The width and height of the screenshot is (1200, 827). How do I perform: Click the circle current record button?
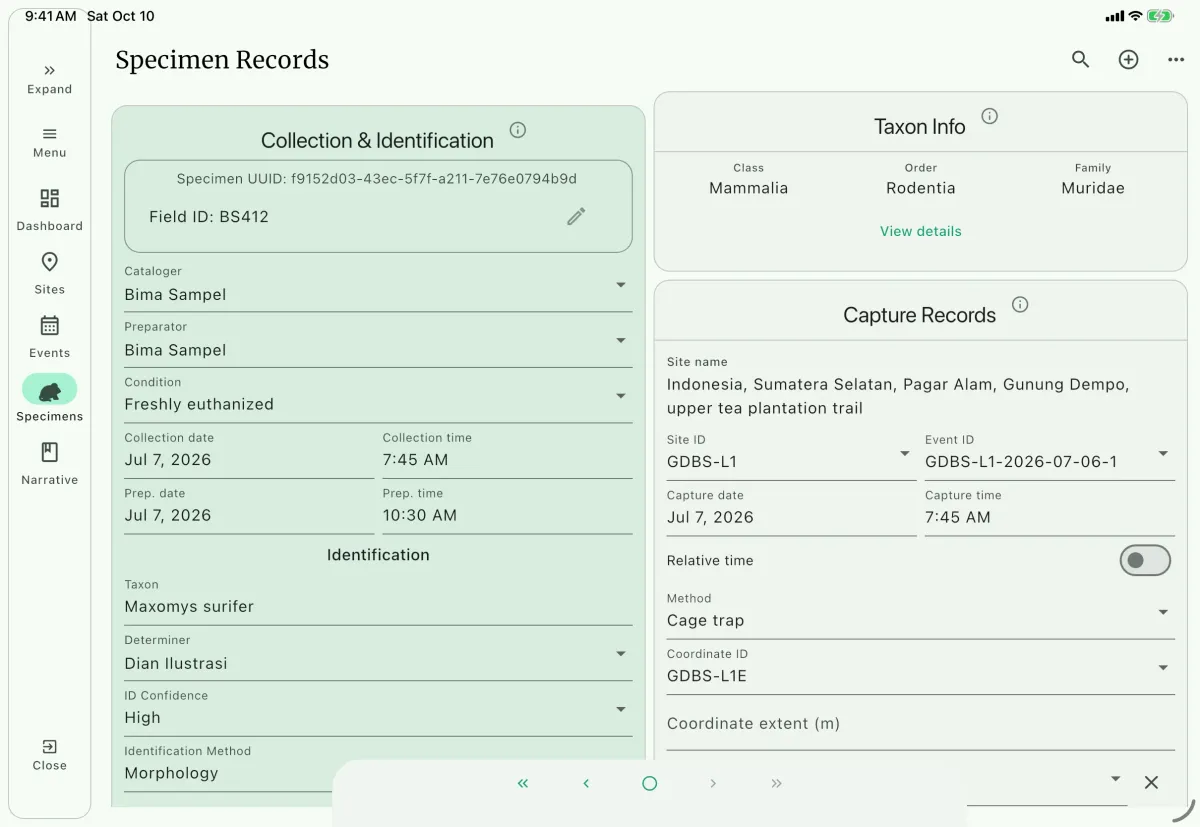[650, 784]
